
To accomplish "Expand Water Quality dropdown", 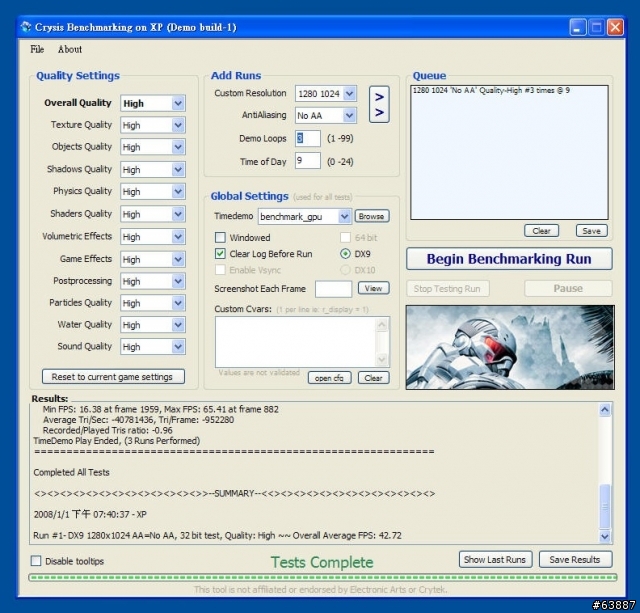I will (x=178, y=325).
